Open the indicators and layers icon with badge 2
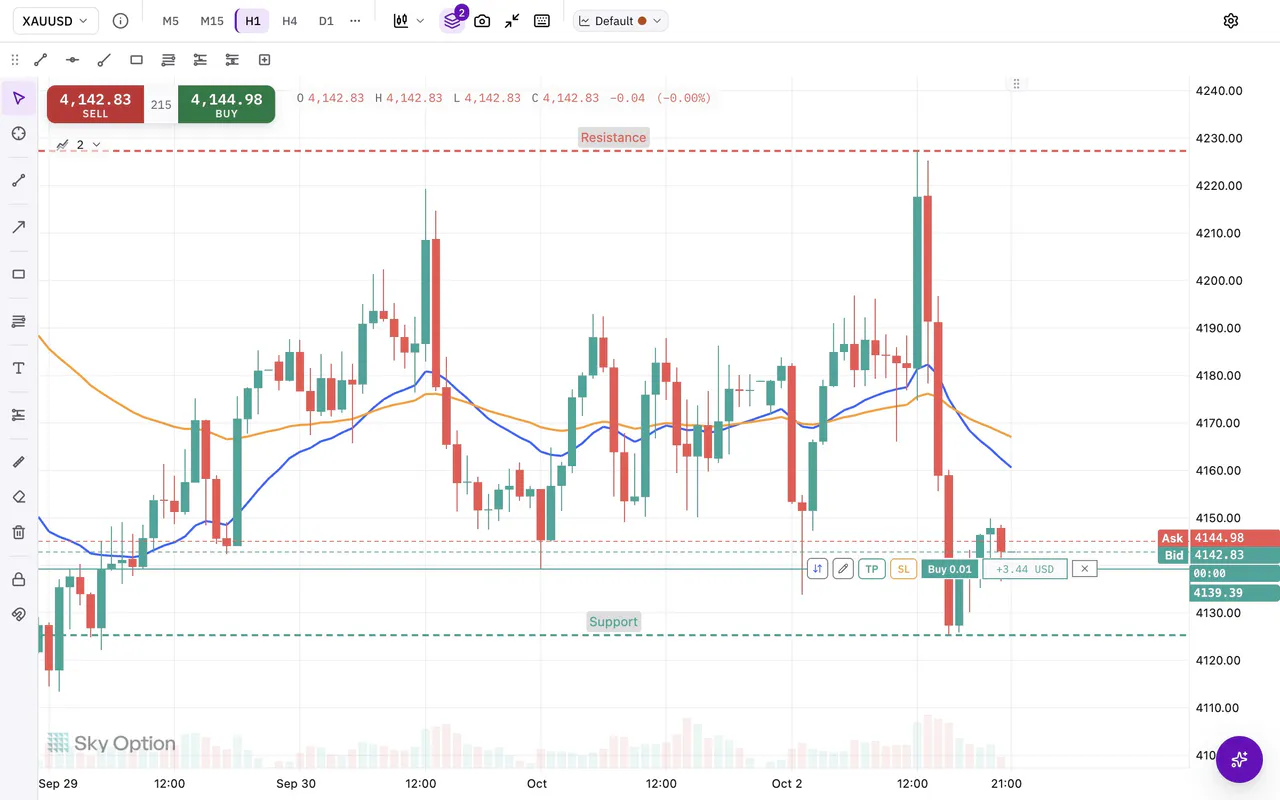Image resolution: width=1280 pixels, height=800 pixels. (x=454, y=20)
